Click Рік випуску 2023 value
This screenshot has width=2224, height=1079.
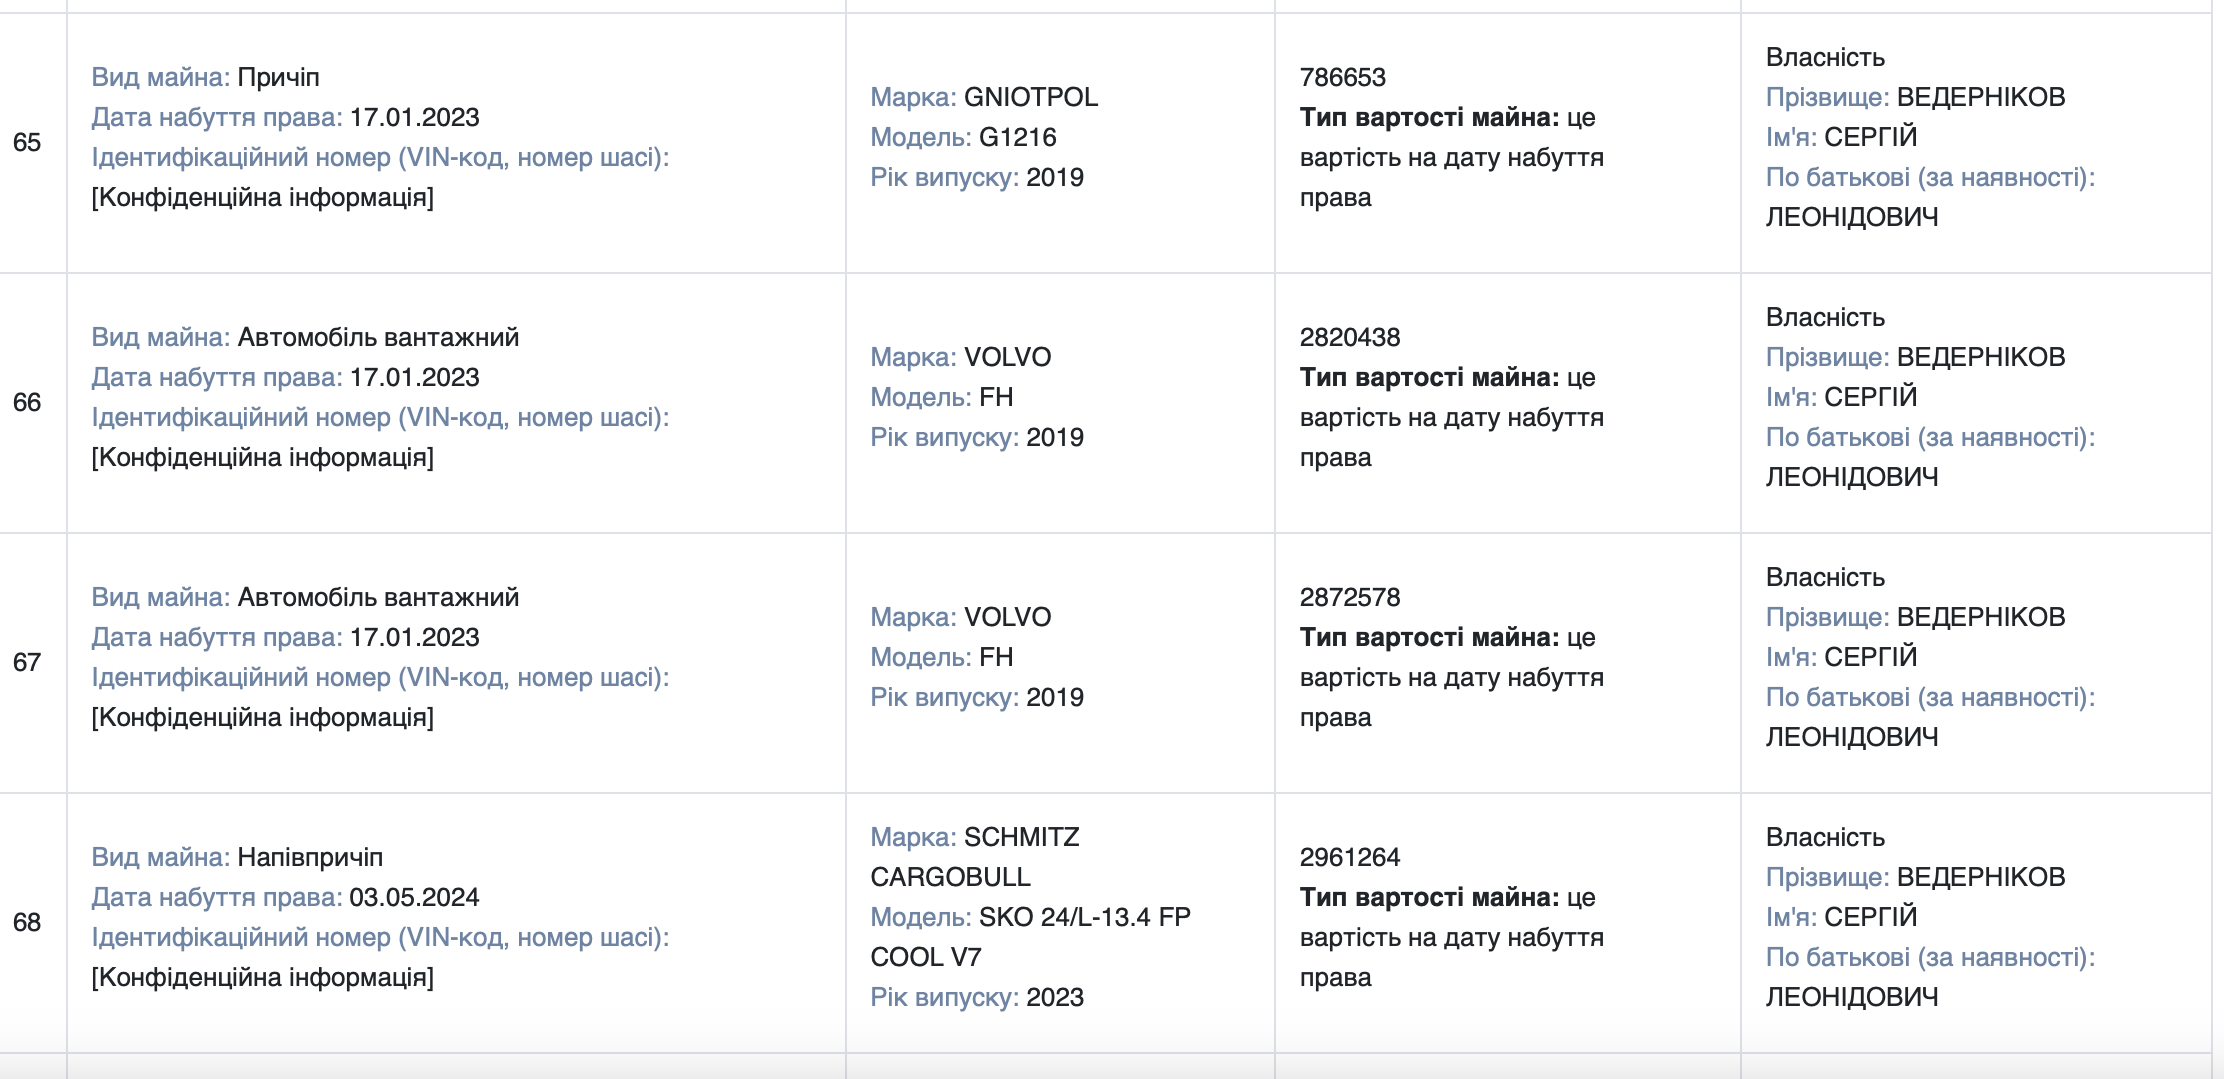1055,997
